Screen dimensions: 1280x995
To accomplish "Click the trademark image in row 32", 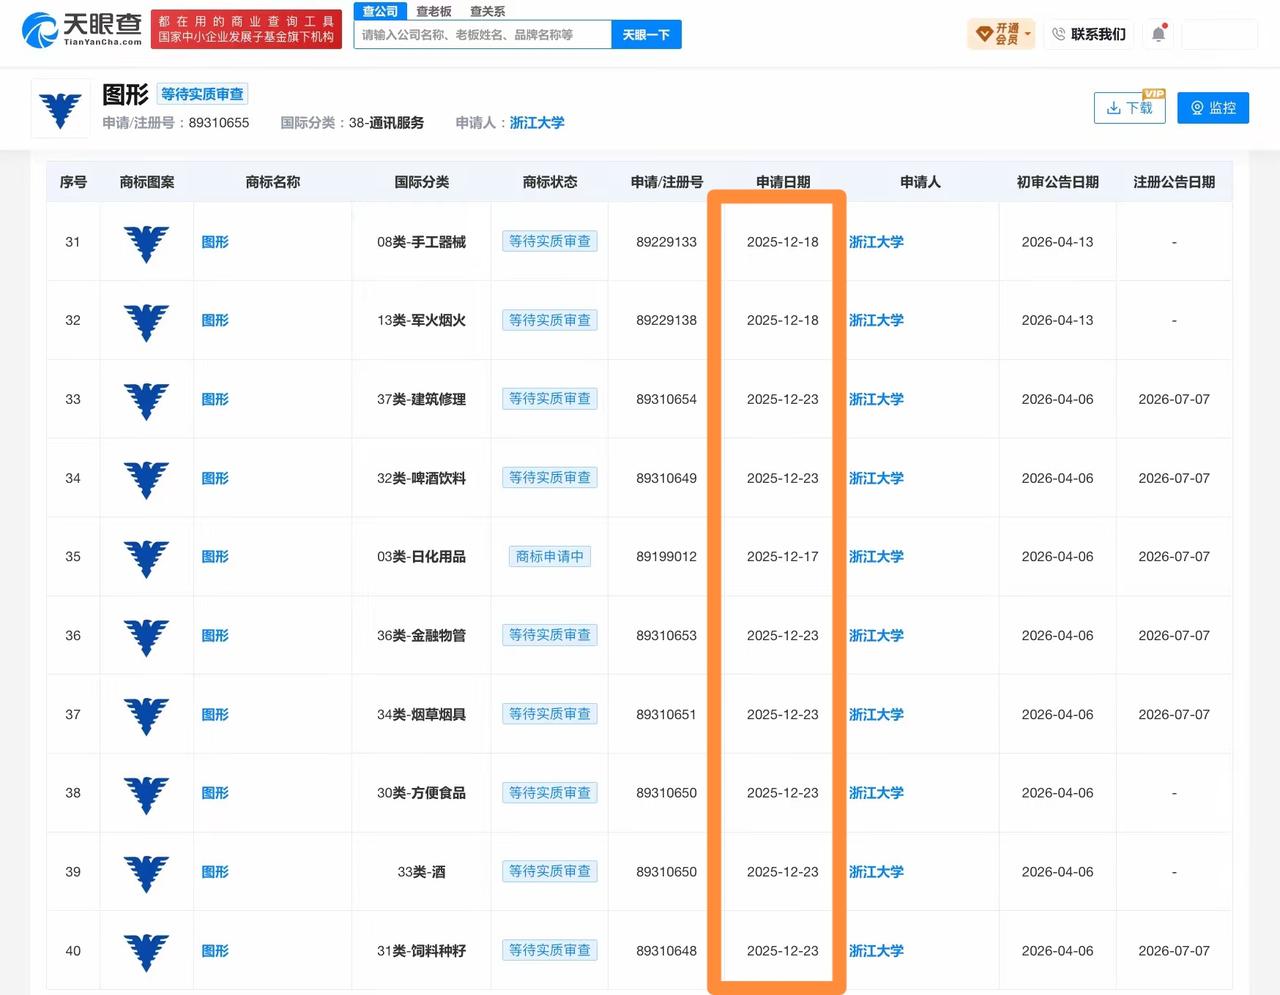I will 146,322.
